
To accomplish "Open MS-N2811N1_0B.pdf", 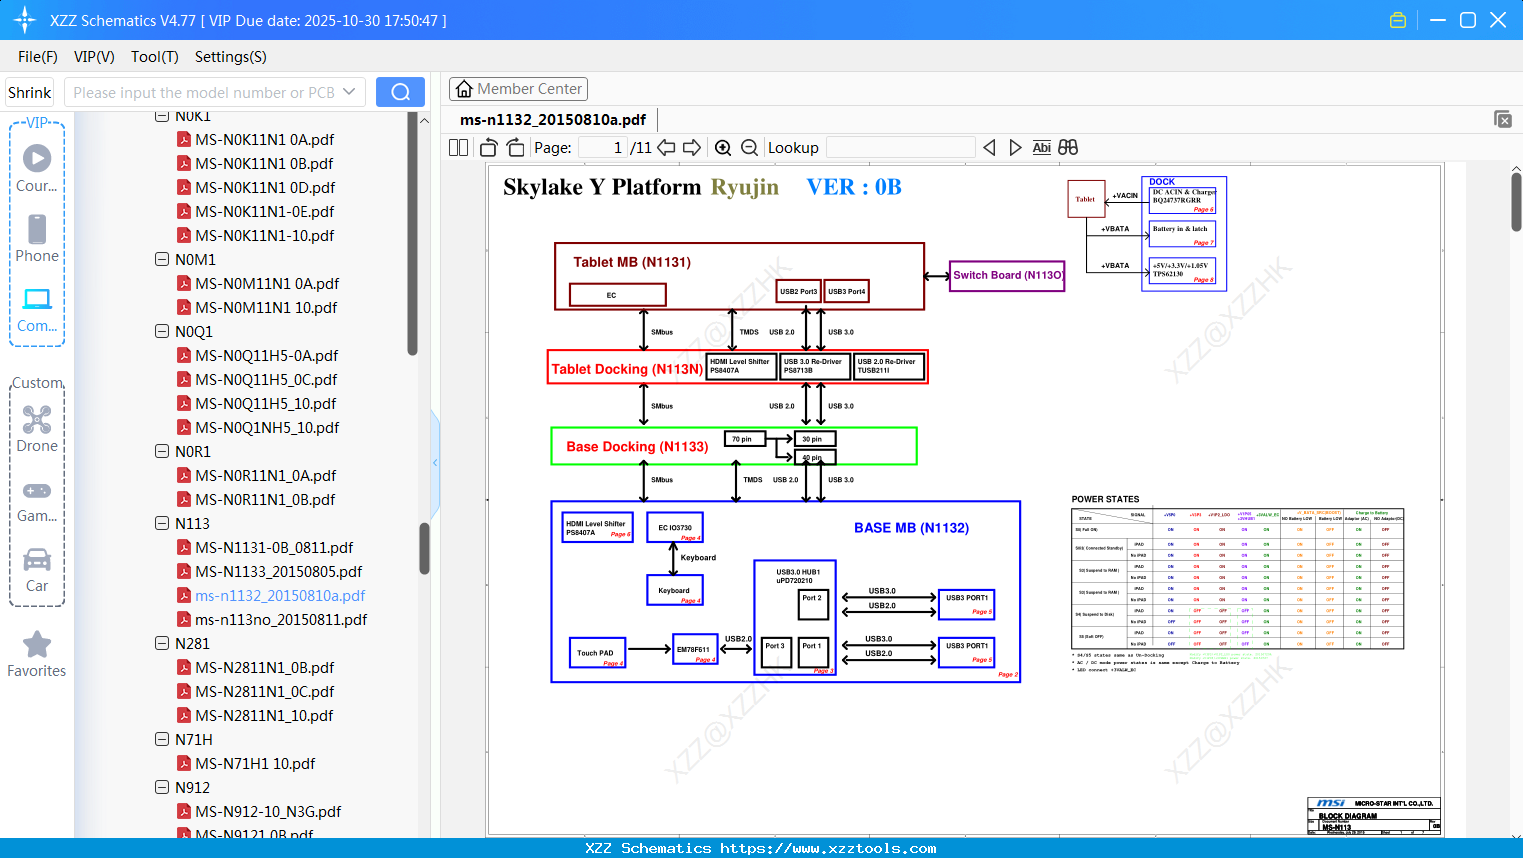I will 265,667.
